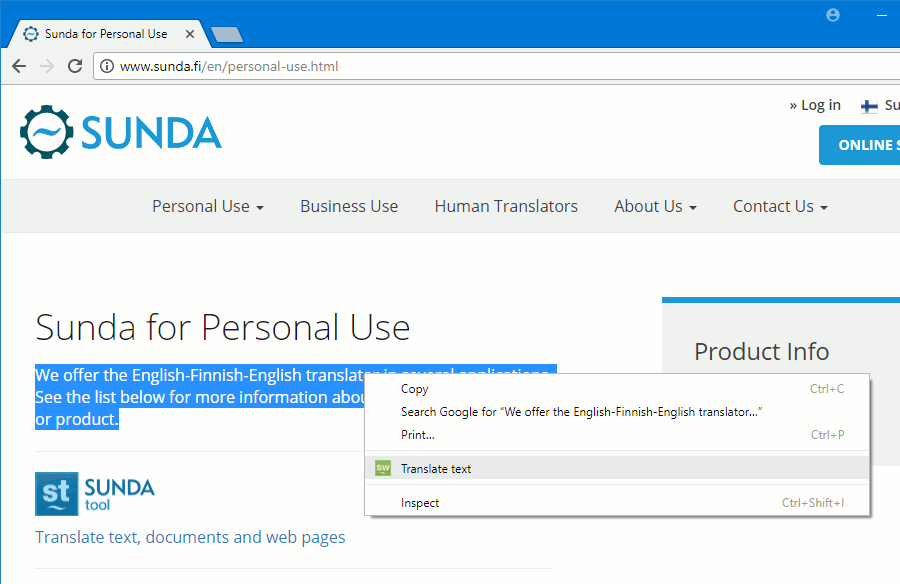The width and height of the screenshot is (900, 584).
Task: Select Search Google for selected text
Action: [x=617, y=412]
